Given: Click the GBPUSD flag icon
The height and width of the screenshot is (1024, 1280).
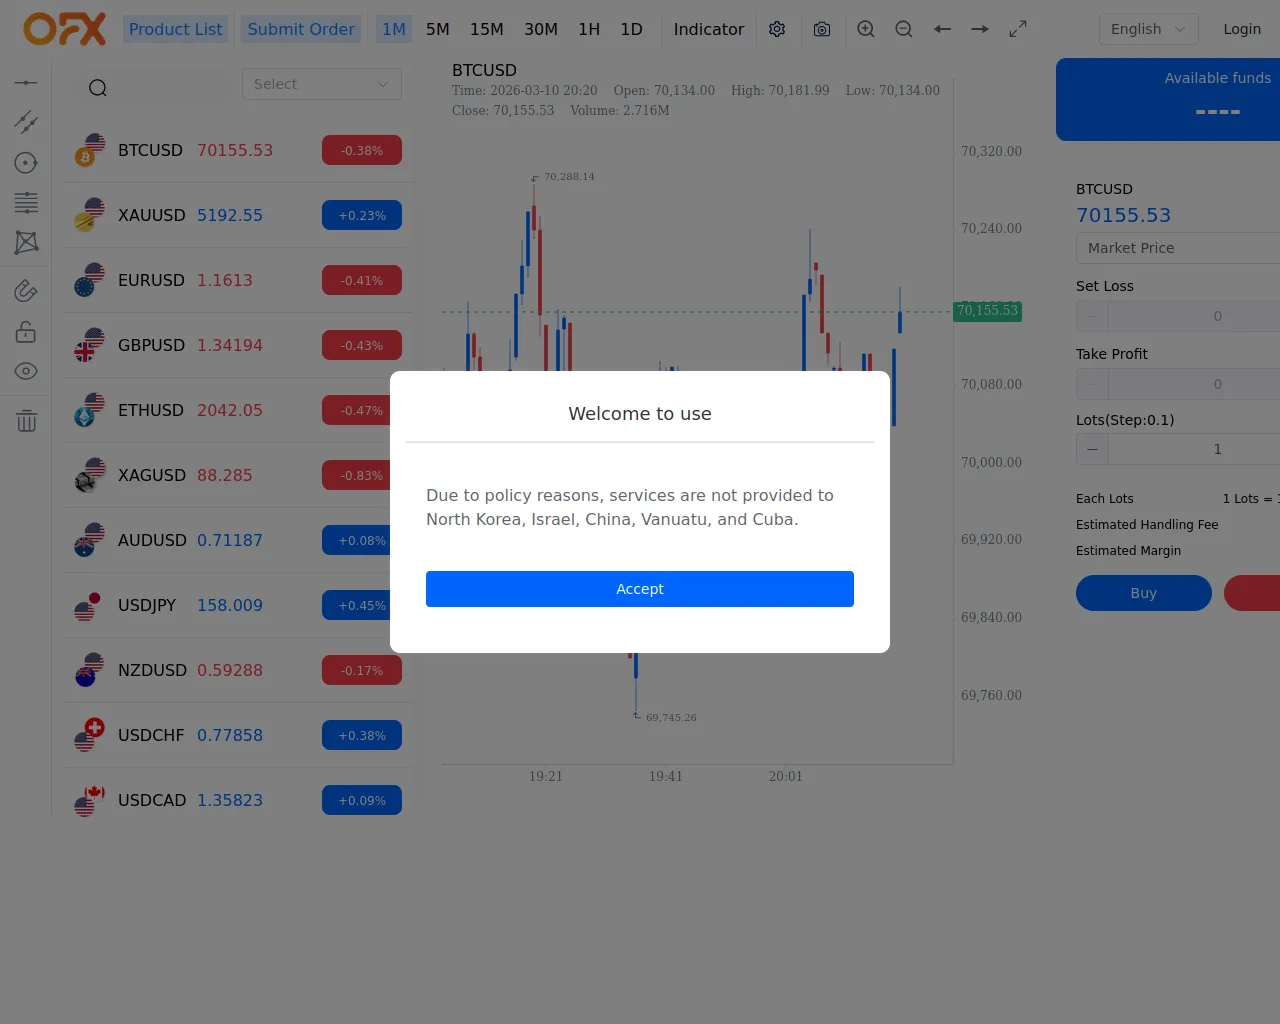Looking at the screenshot, I should (x=90, y=345).
